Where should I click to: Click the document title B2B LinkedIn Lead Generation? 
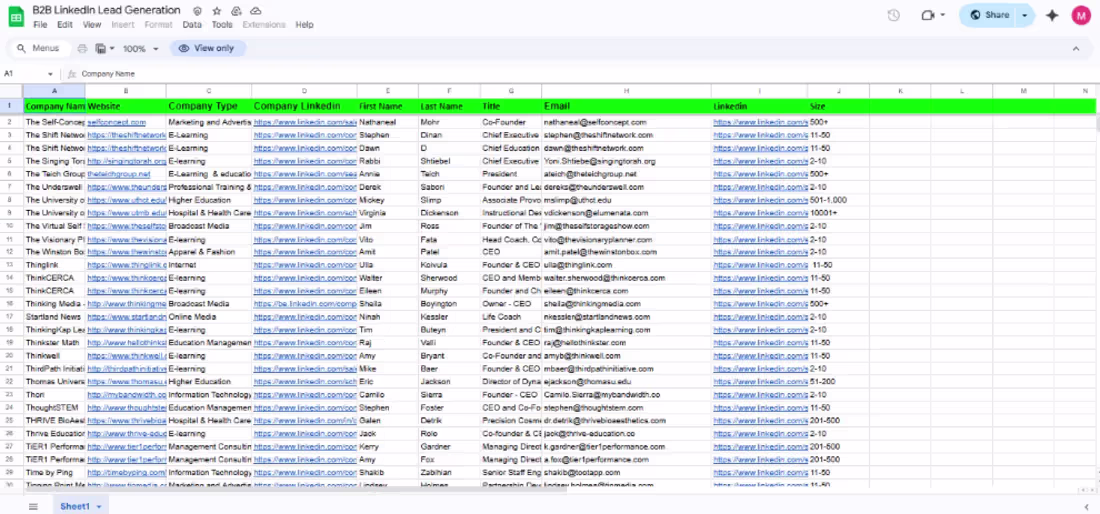[106, 11]
